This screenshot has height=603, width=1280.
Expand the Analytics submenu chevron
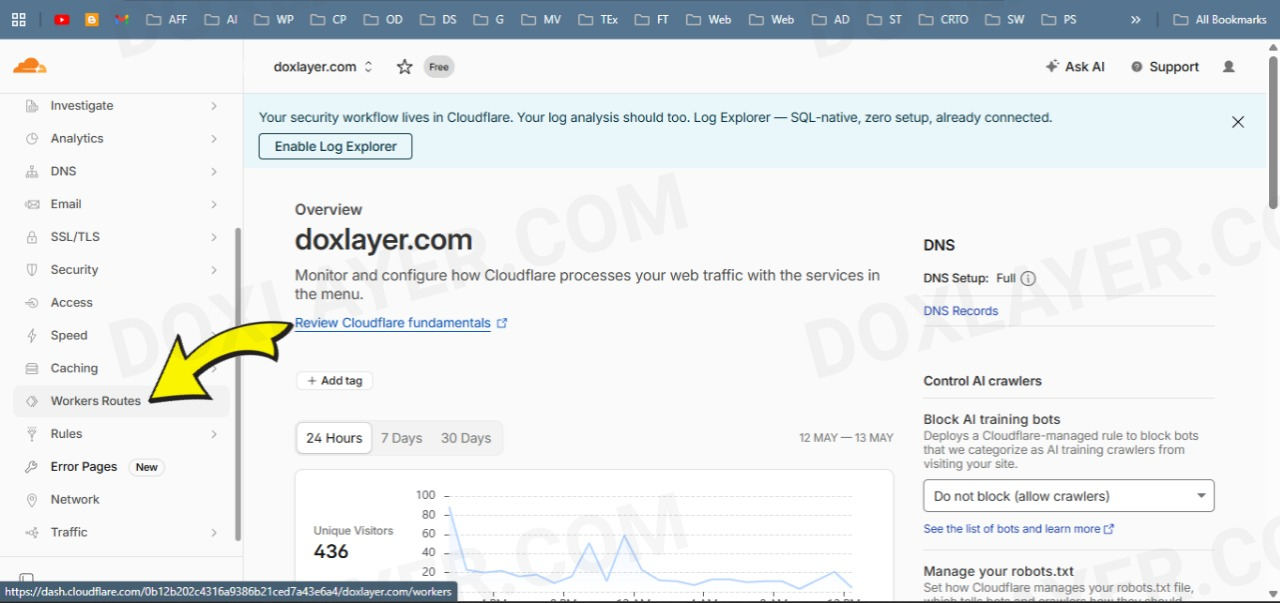coord(214,139)
